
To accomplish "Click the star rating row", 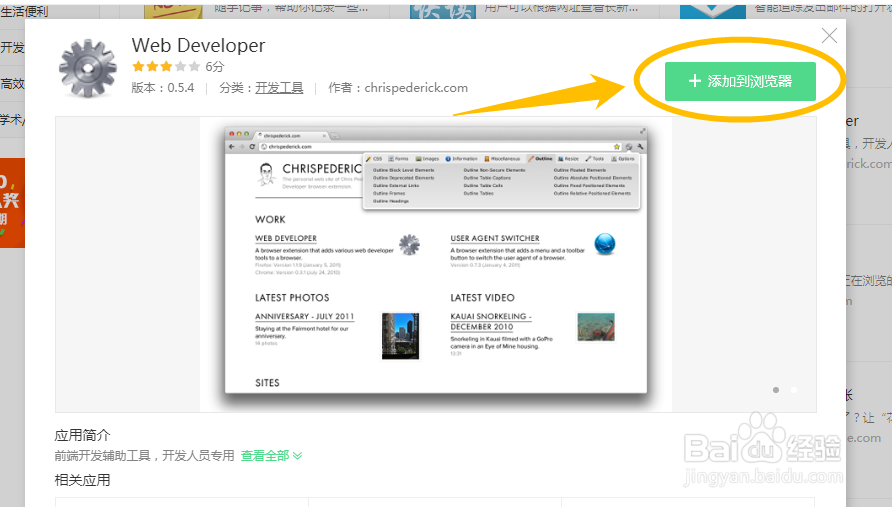I will [166, 67].
